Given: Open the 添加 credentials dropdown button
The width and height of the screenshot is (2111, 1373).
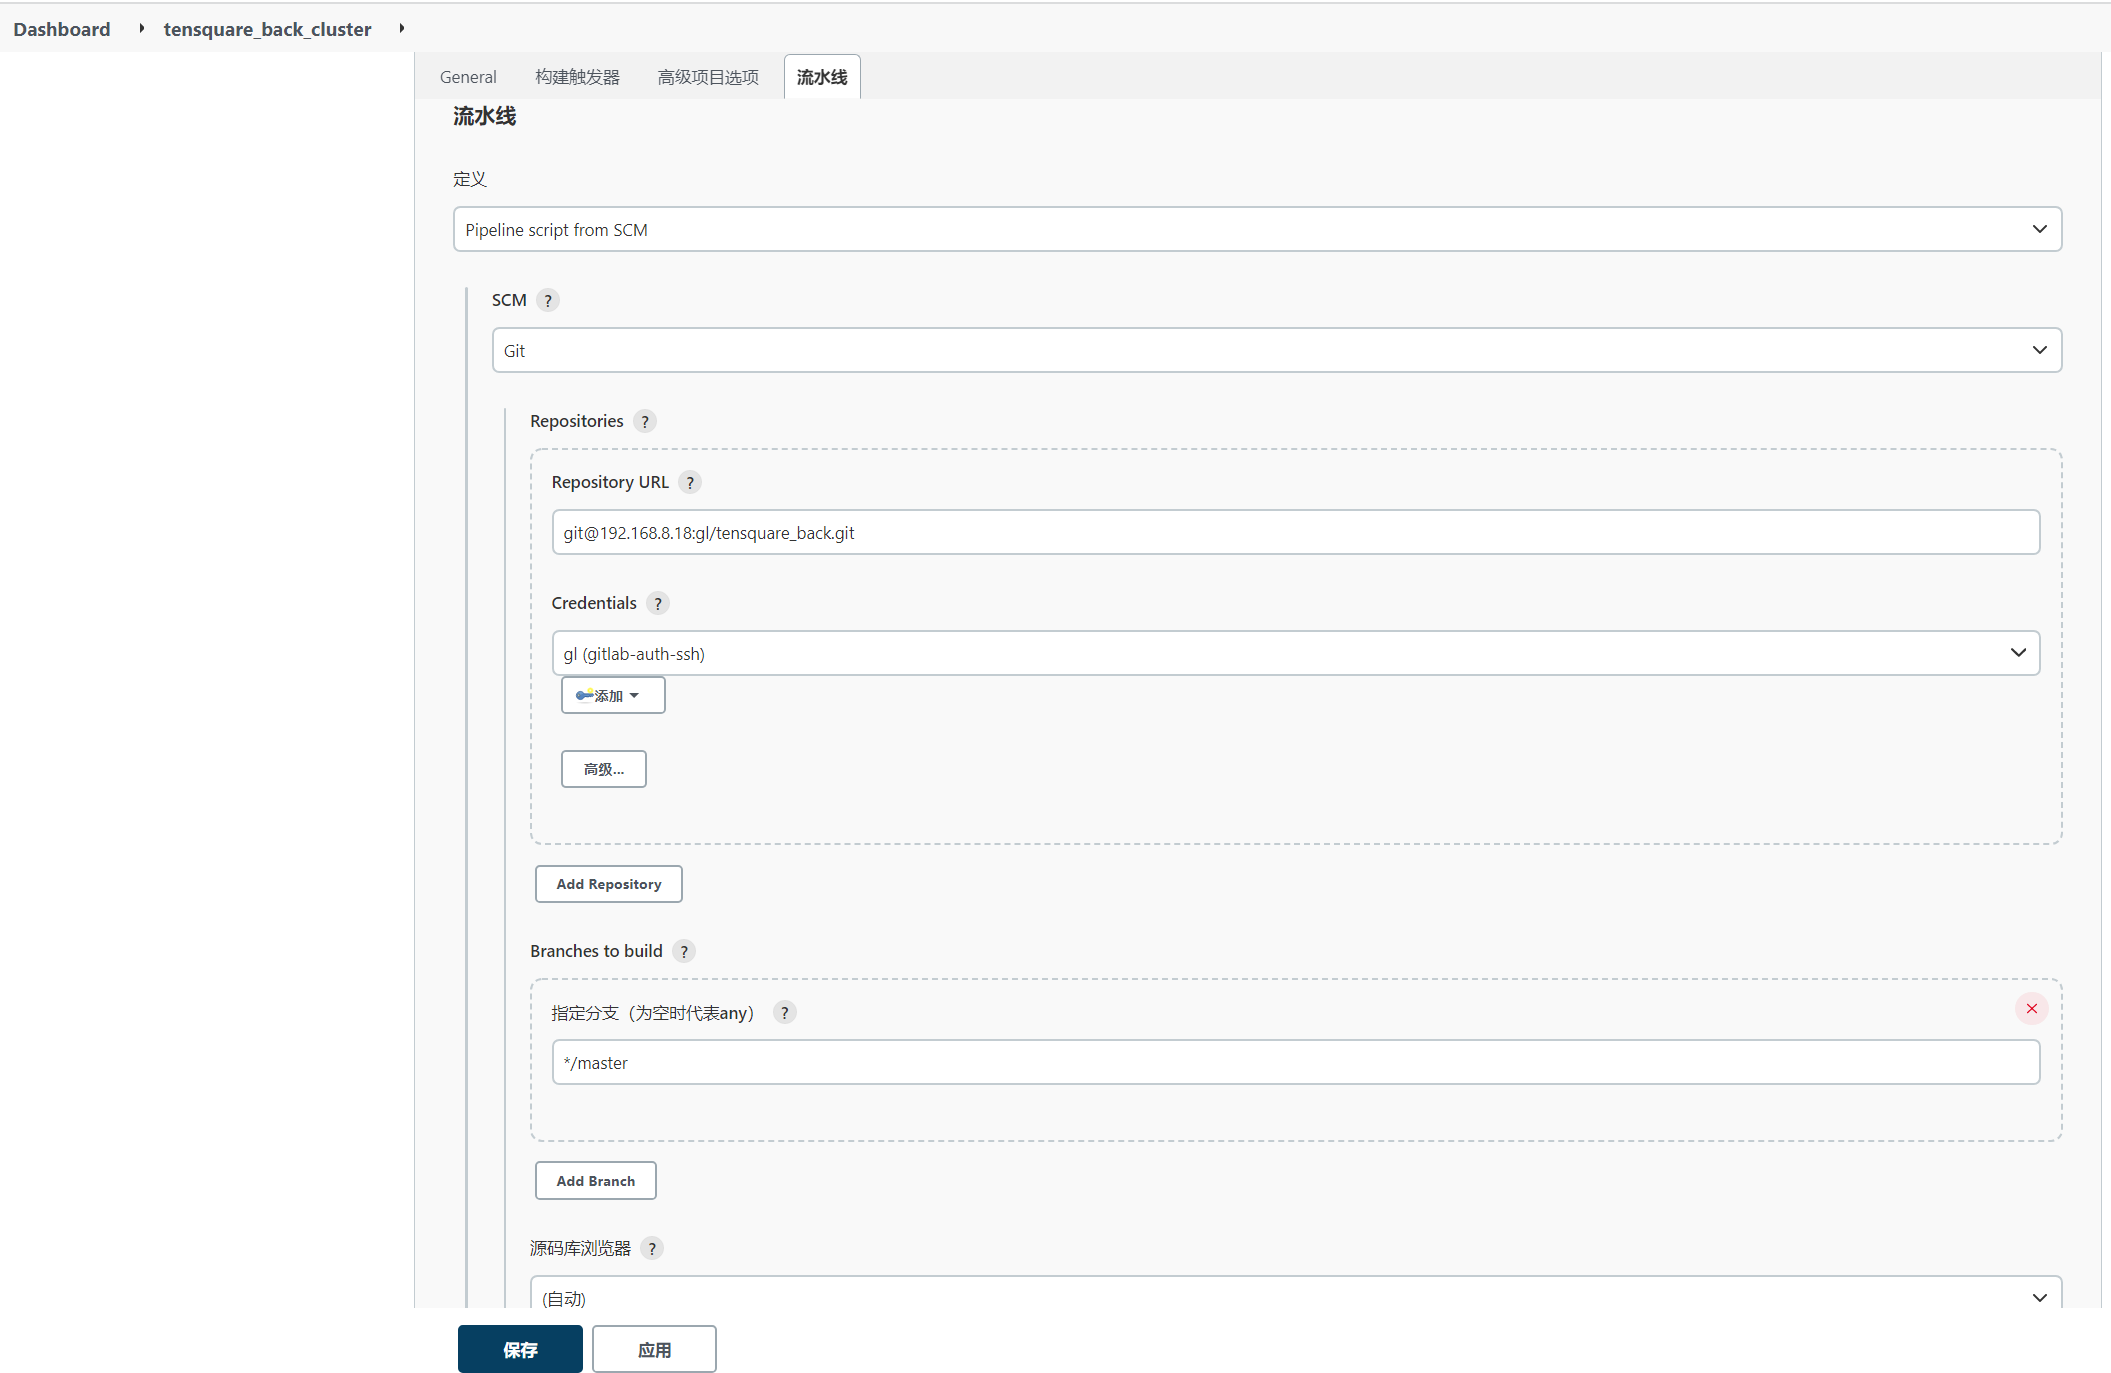Looking at the screenshot, I should pyautogui.click(x=613, y=695).
